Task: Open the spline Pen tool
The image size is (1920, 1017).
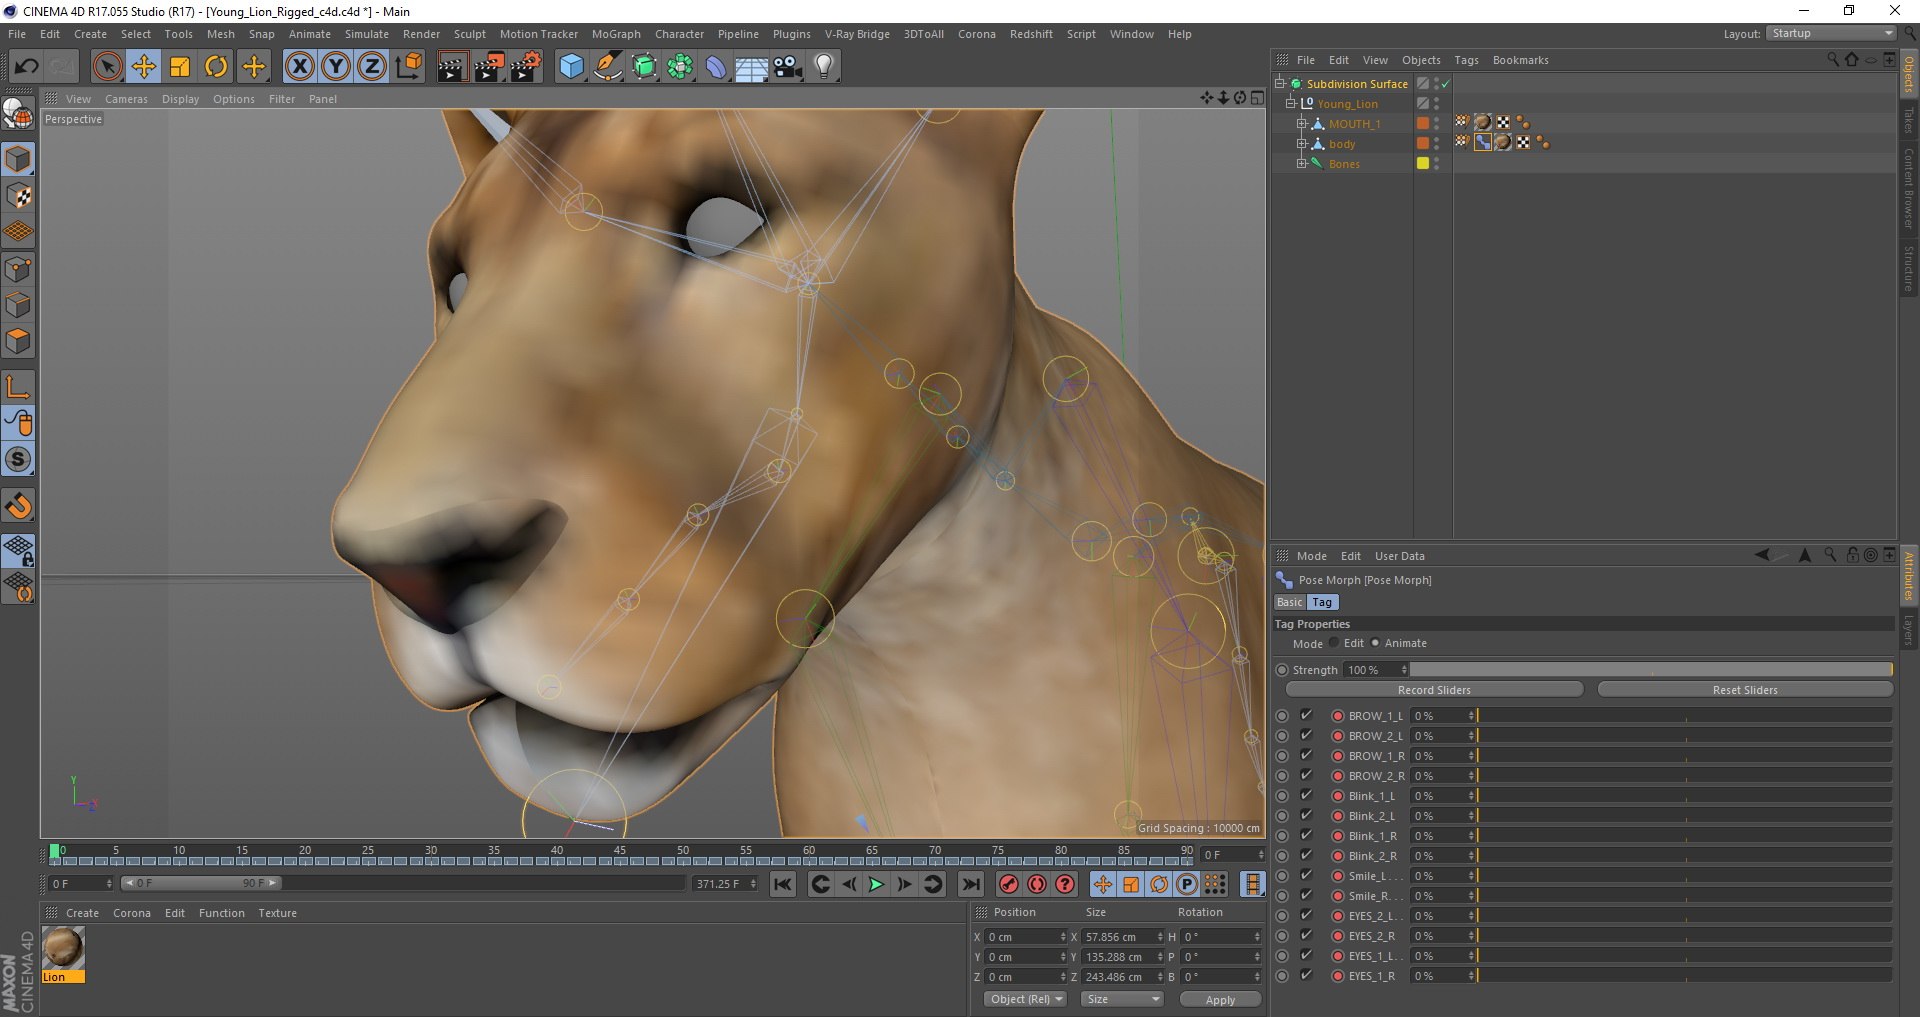Action: click(x=607, y=67)
